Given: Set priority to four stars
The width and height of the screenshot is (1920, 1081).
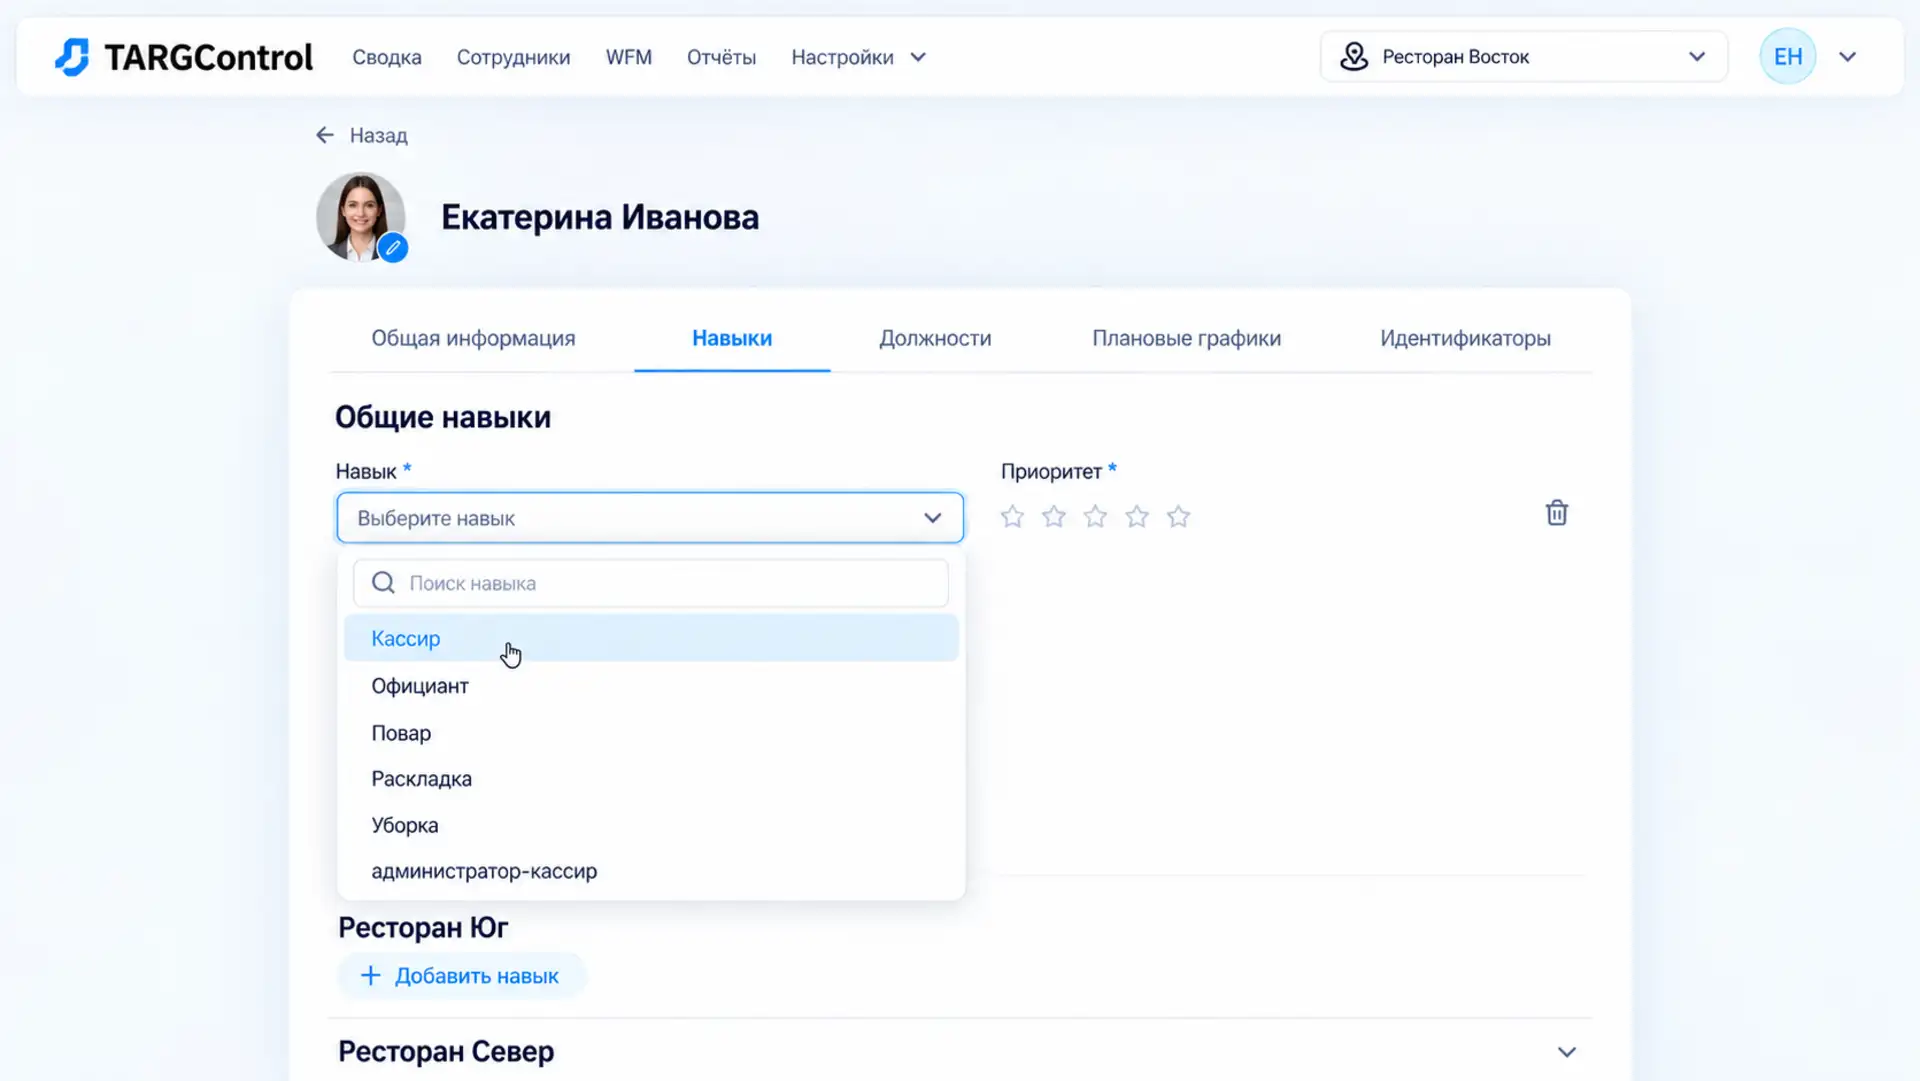Looking at the screenshot, I should (x=1137, y=516).
